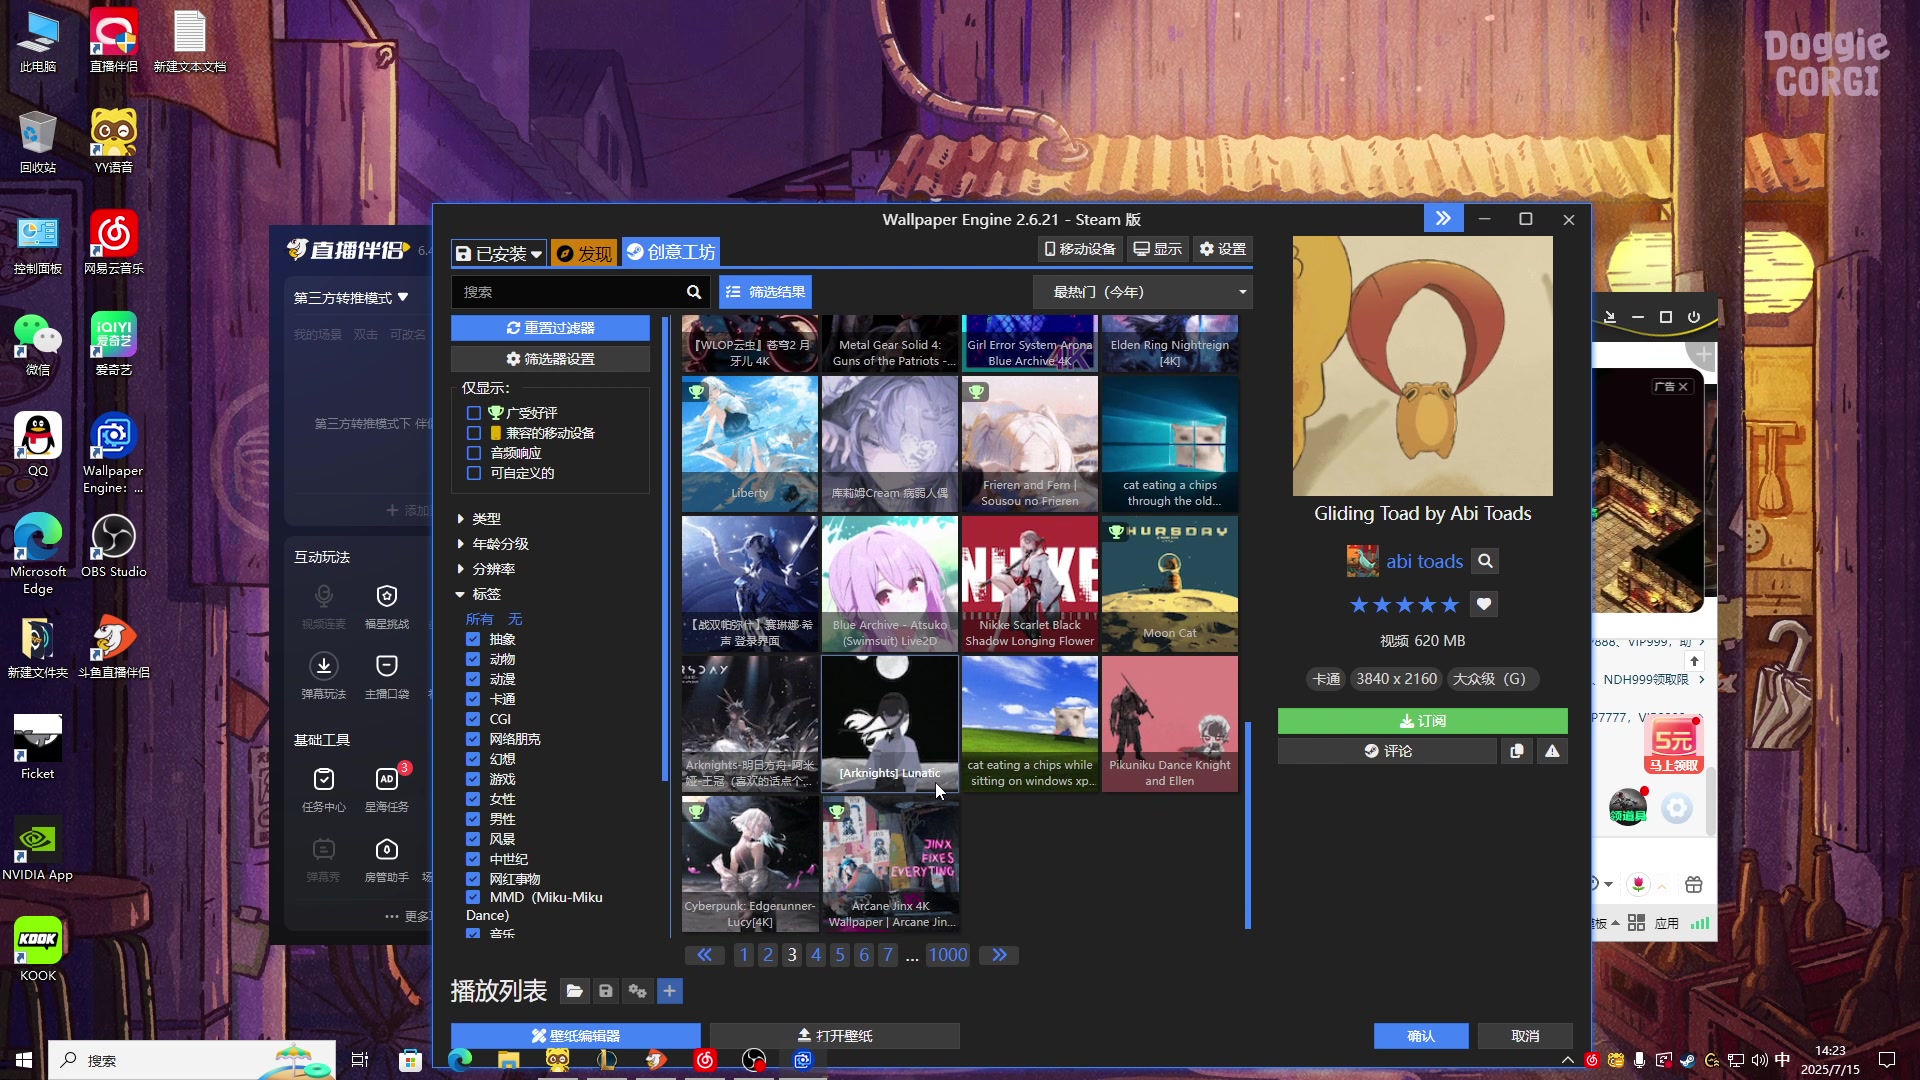The image size is (1920, 1080).
Task: Open the KOOK desktop icon
Action: click(38, 950)
